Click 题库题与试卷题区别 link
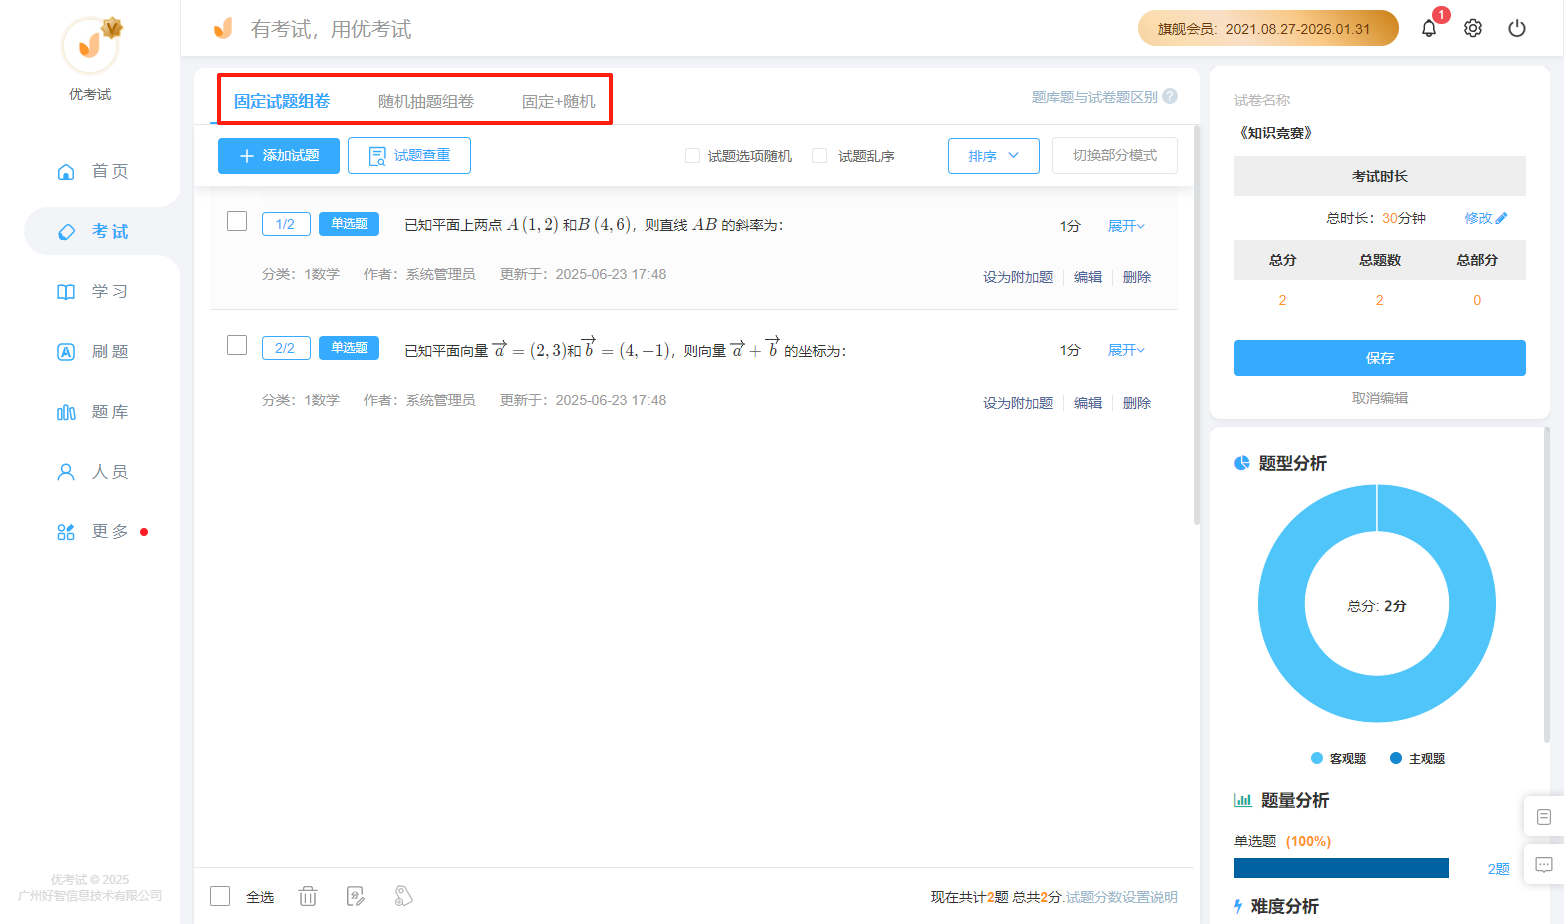This screenshot has width=1564, height=924. [1094, 97]
